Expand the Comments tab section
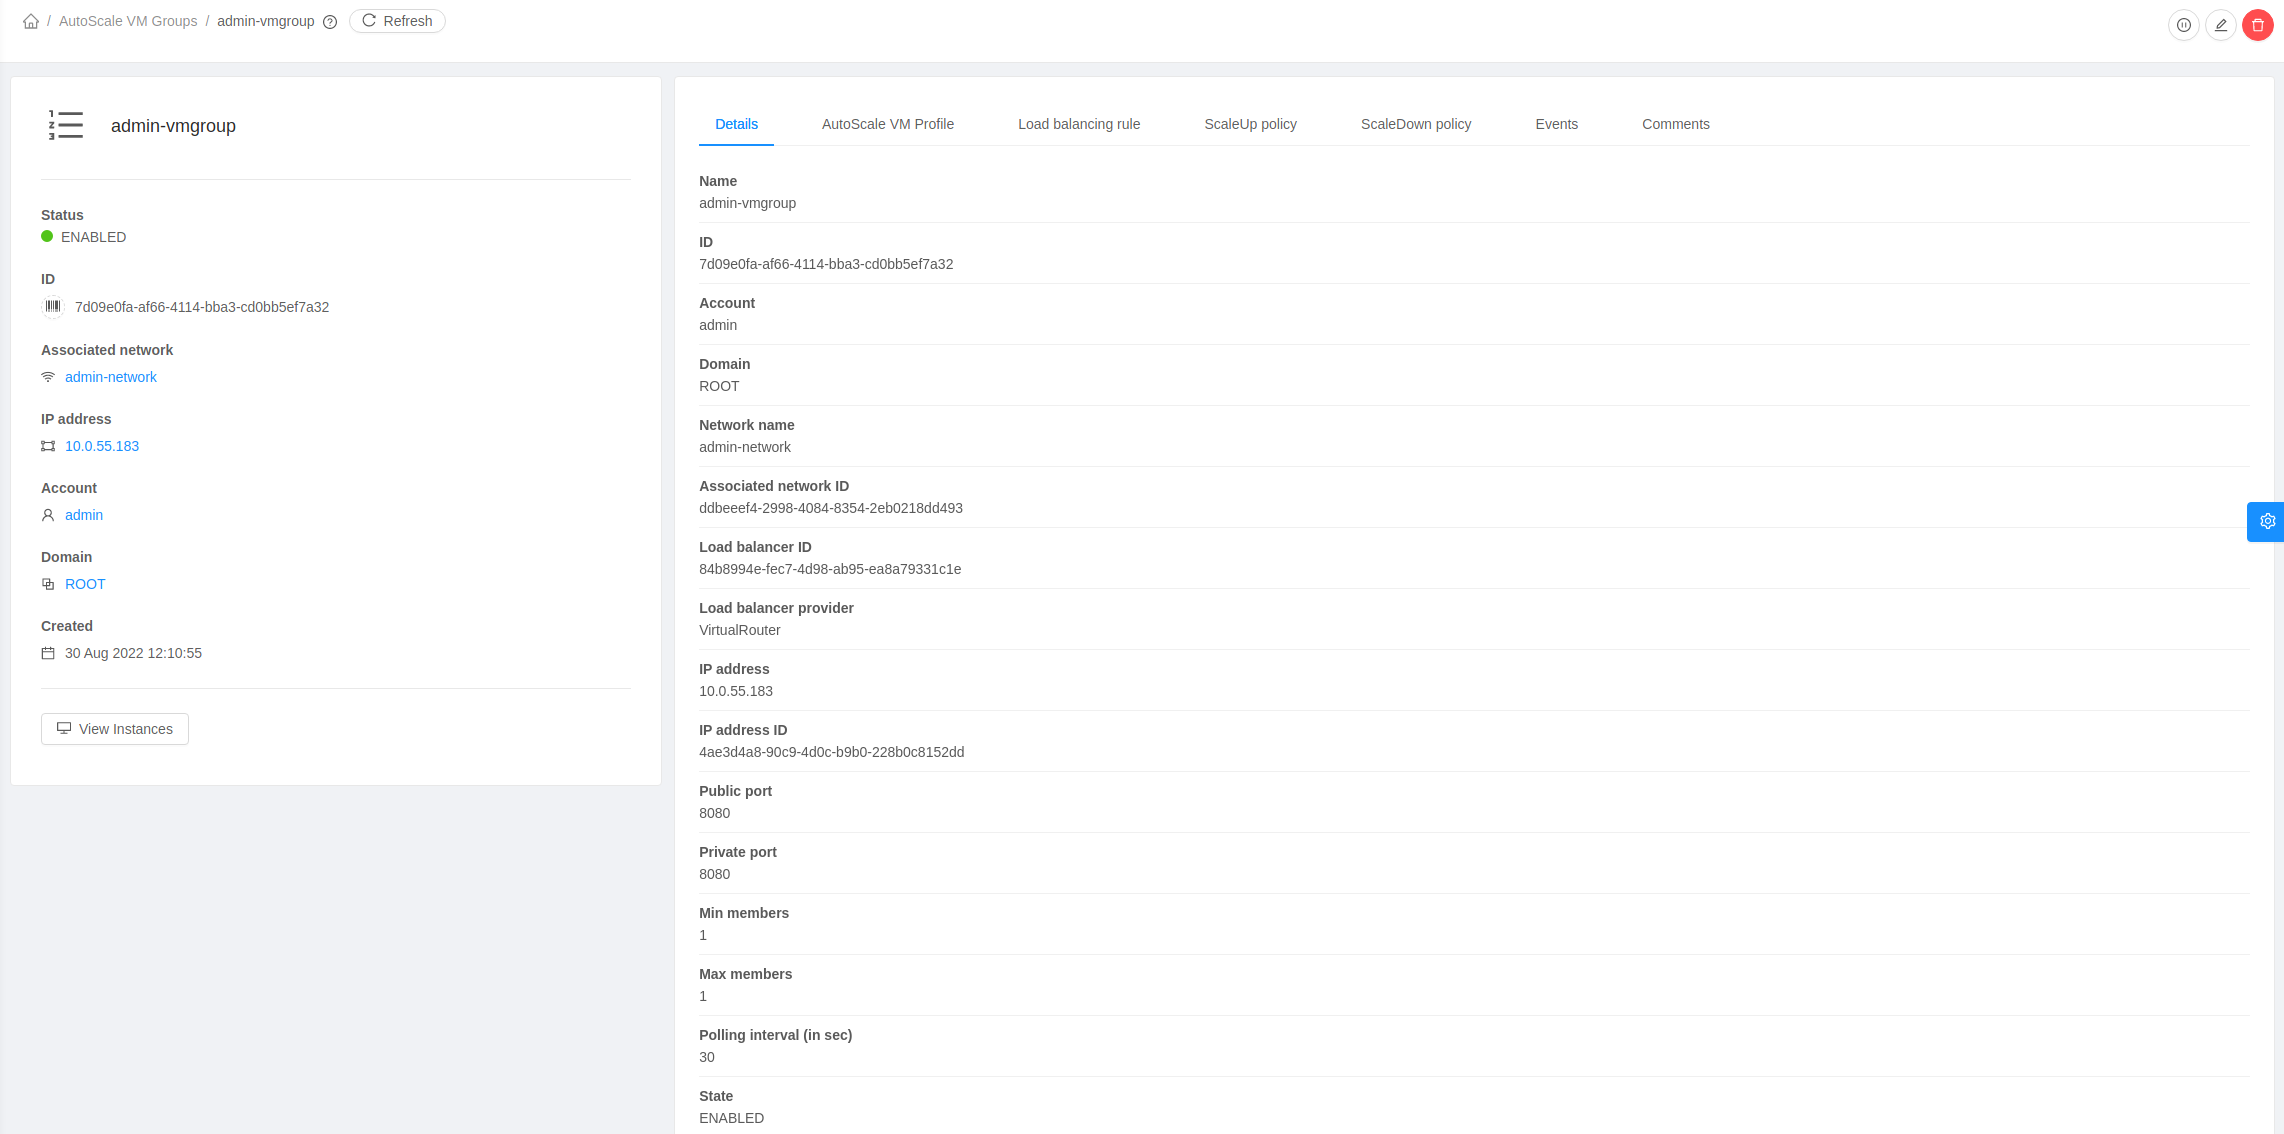The width and height of the screenshot is (2284, 1134). pyautogui.click(x=1675, y=124)
